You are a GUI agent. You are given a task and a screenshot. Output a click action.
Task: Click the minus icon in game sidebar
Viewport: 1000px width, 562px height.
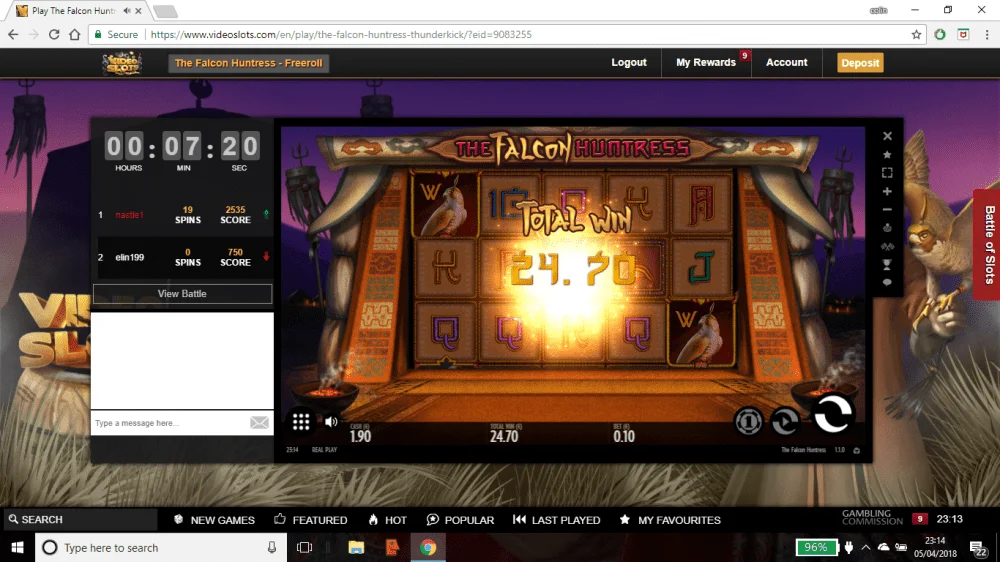click(887, 209)
